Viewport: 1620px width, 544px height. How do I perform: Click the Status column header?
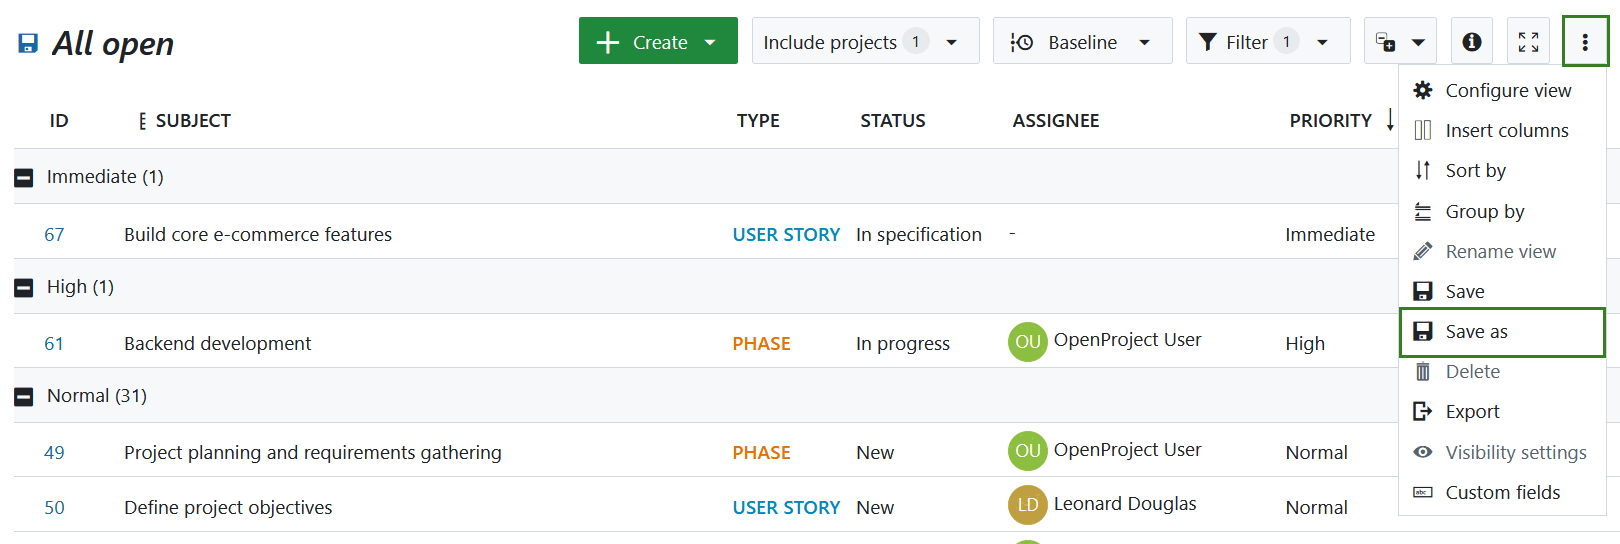click(x=892, y=121)
